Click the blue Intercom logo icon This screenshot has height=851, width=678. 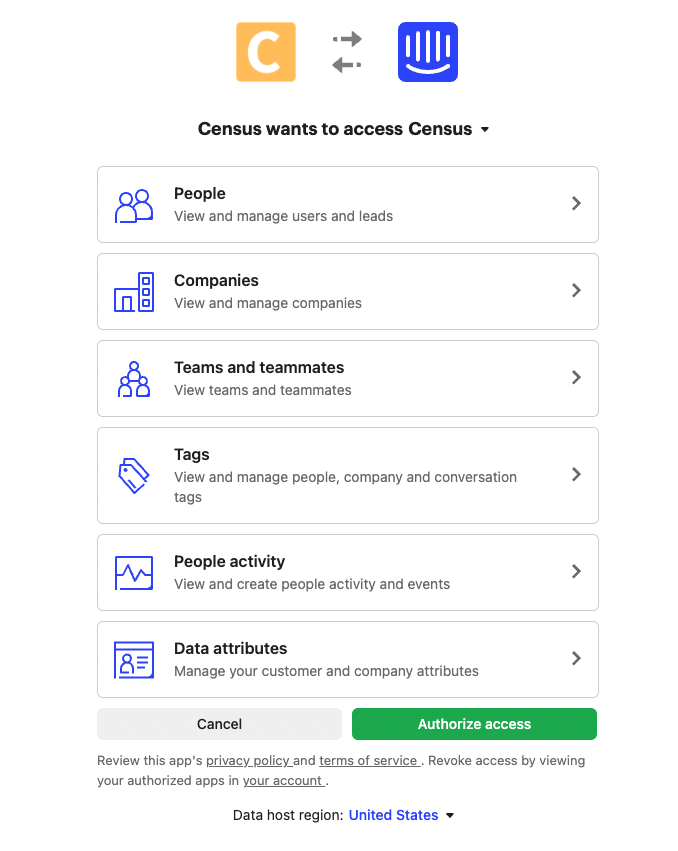[x=427, y=52]
